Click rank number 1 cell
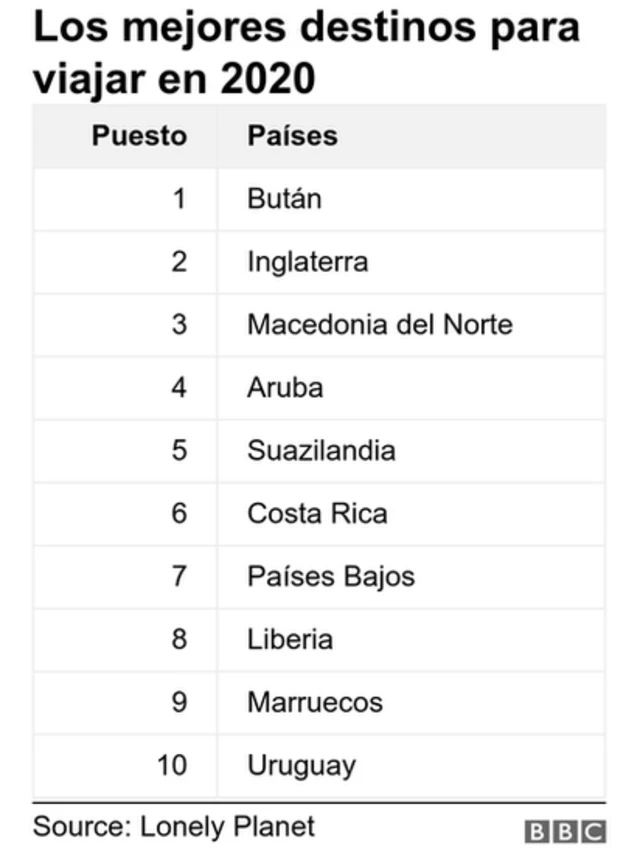 pos(179,198)
